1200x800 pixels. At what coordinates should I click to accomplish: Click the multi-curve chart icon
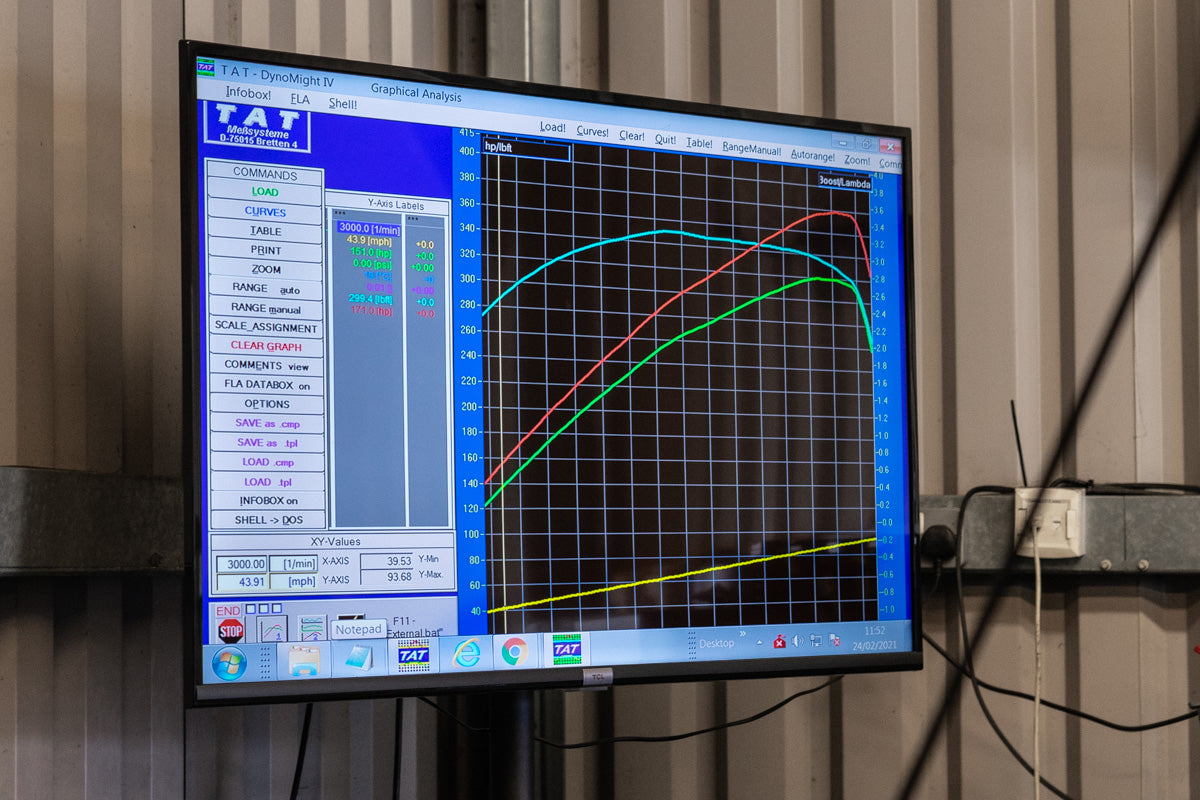312,628
